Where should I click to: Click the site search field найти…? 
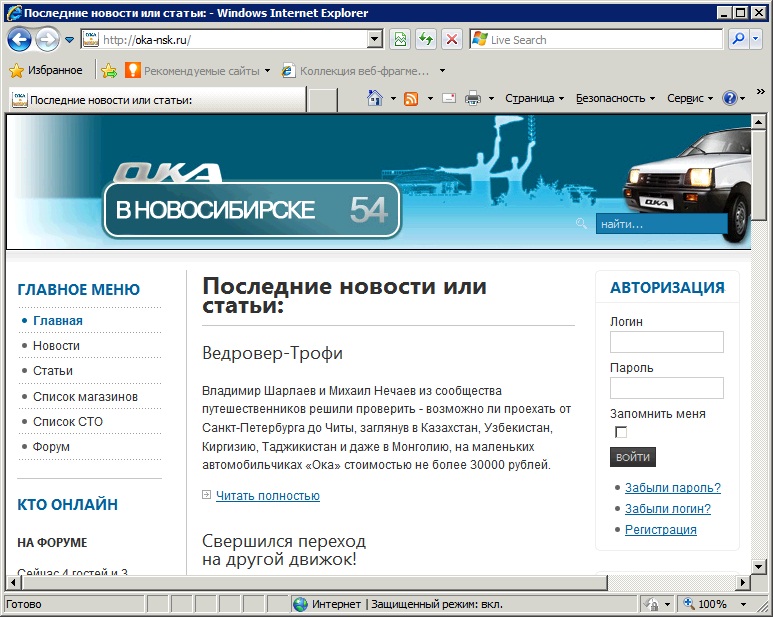click(661, 224)
